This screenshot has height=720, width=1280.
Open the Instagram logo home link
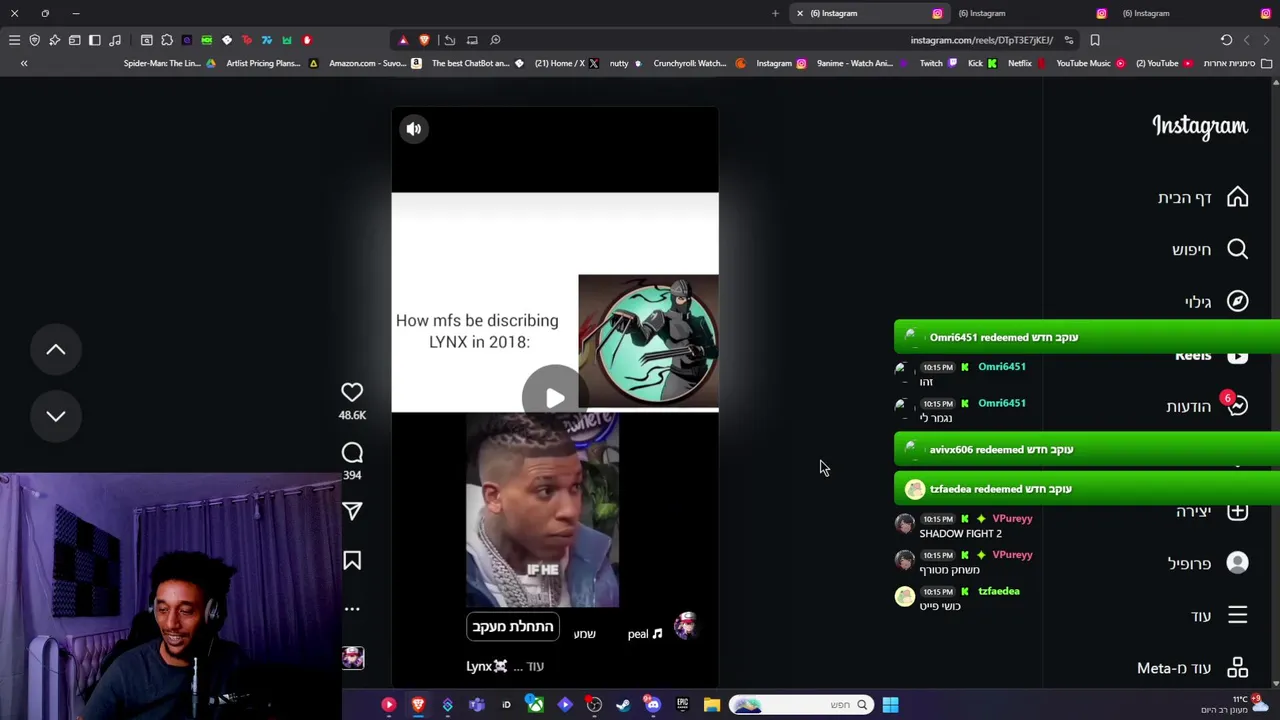tap(1200, 126)
